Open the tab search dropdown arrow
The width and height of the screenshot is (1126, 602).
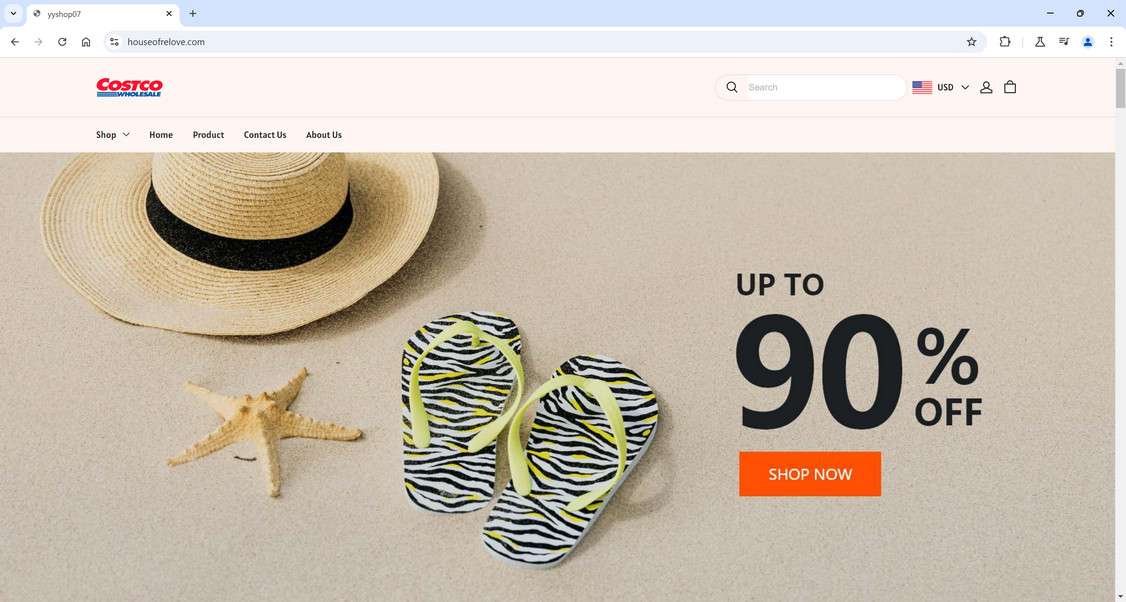(13, 13)
